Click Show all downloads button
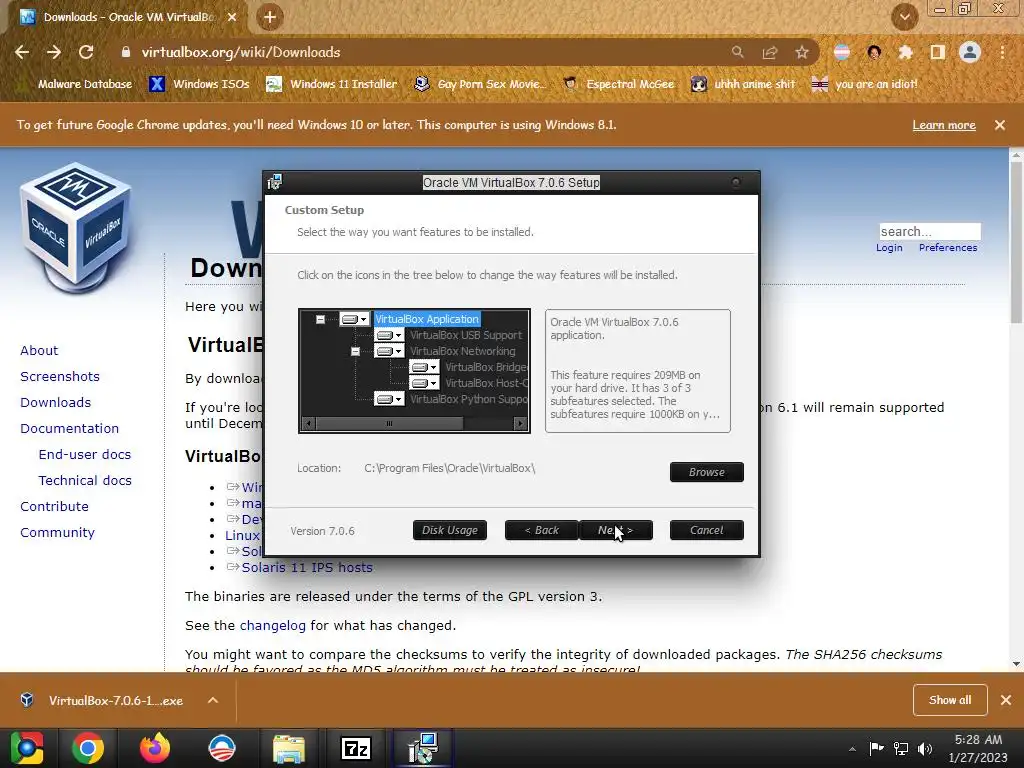Image resolution: width=1024 pixels, height=768 pixels. pyautogui.click(x=950, y=700)
